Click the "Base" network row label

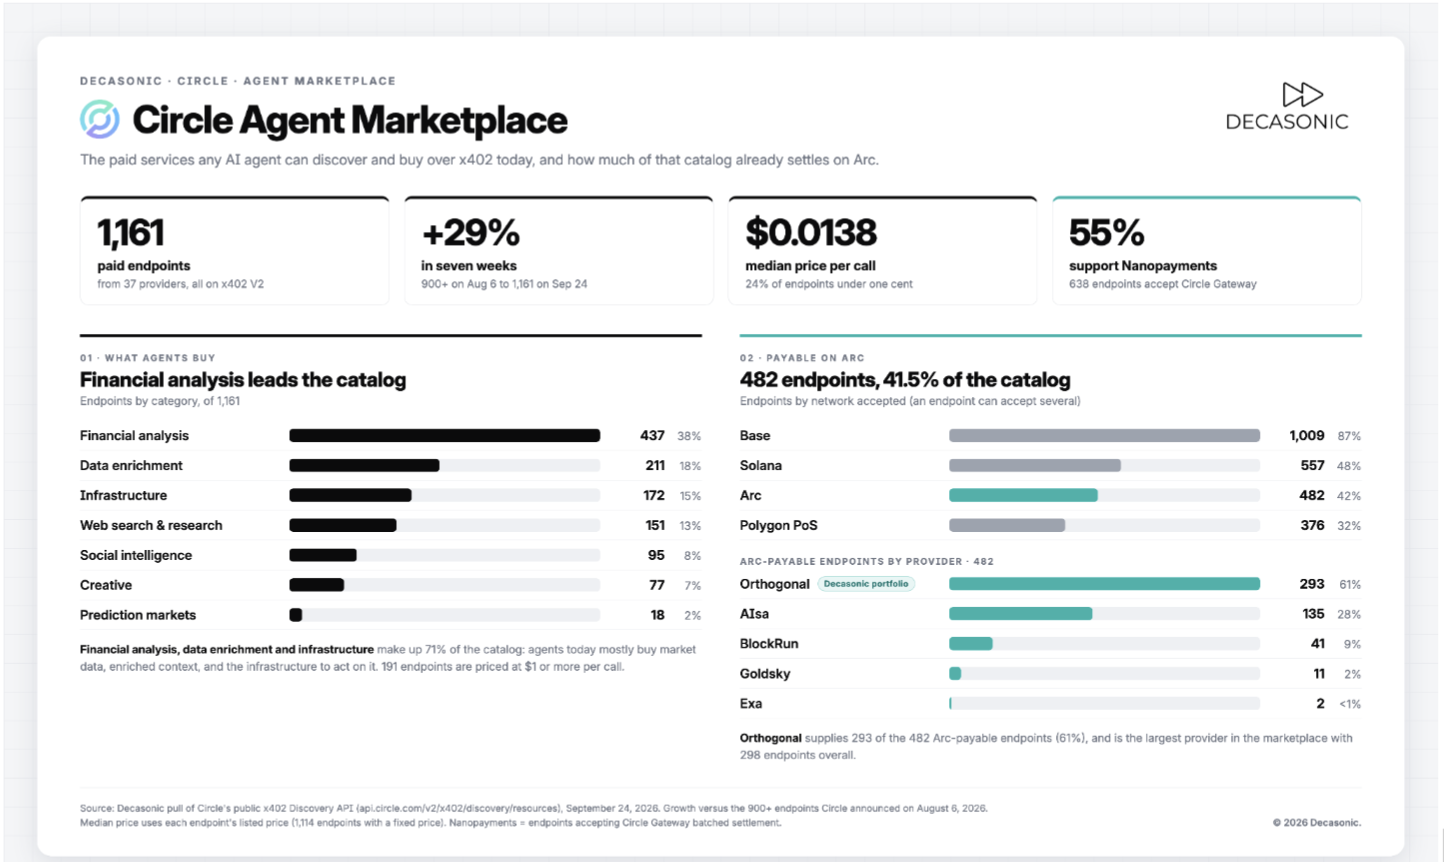click(x=755, y=436)
